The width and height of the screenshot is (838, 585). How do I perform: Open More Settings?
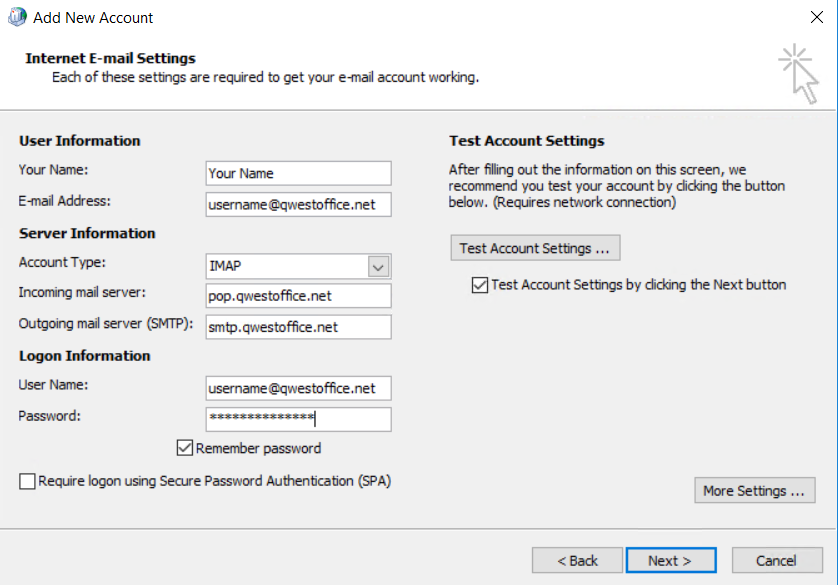[754, 490]
